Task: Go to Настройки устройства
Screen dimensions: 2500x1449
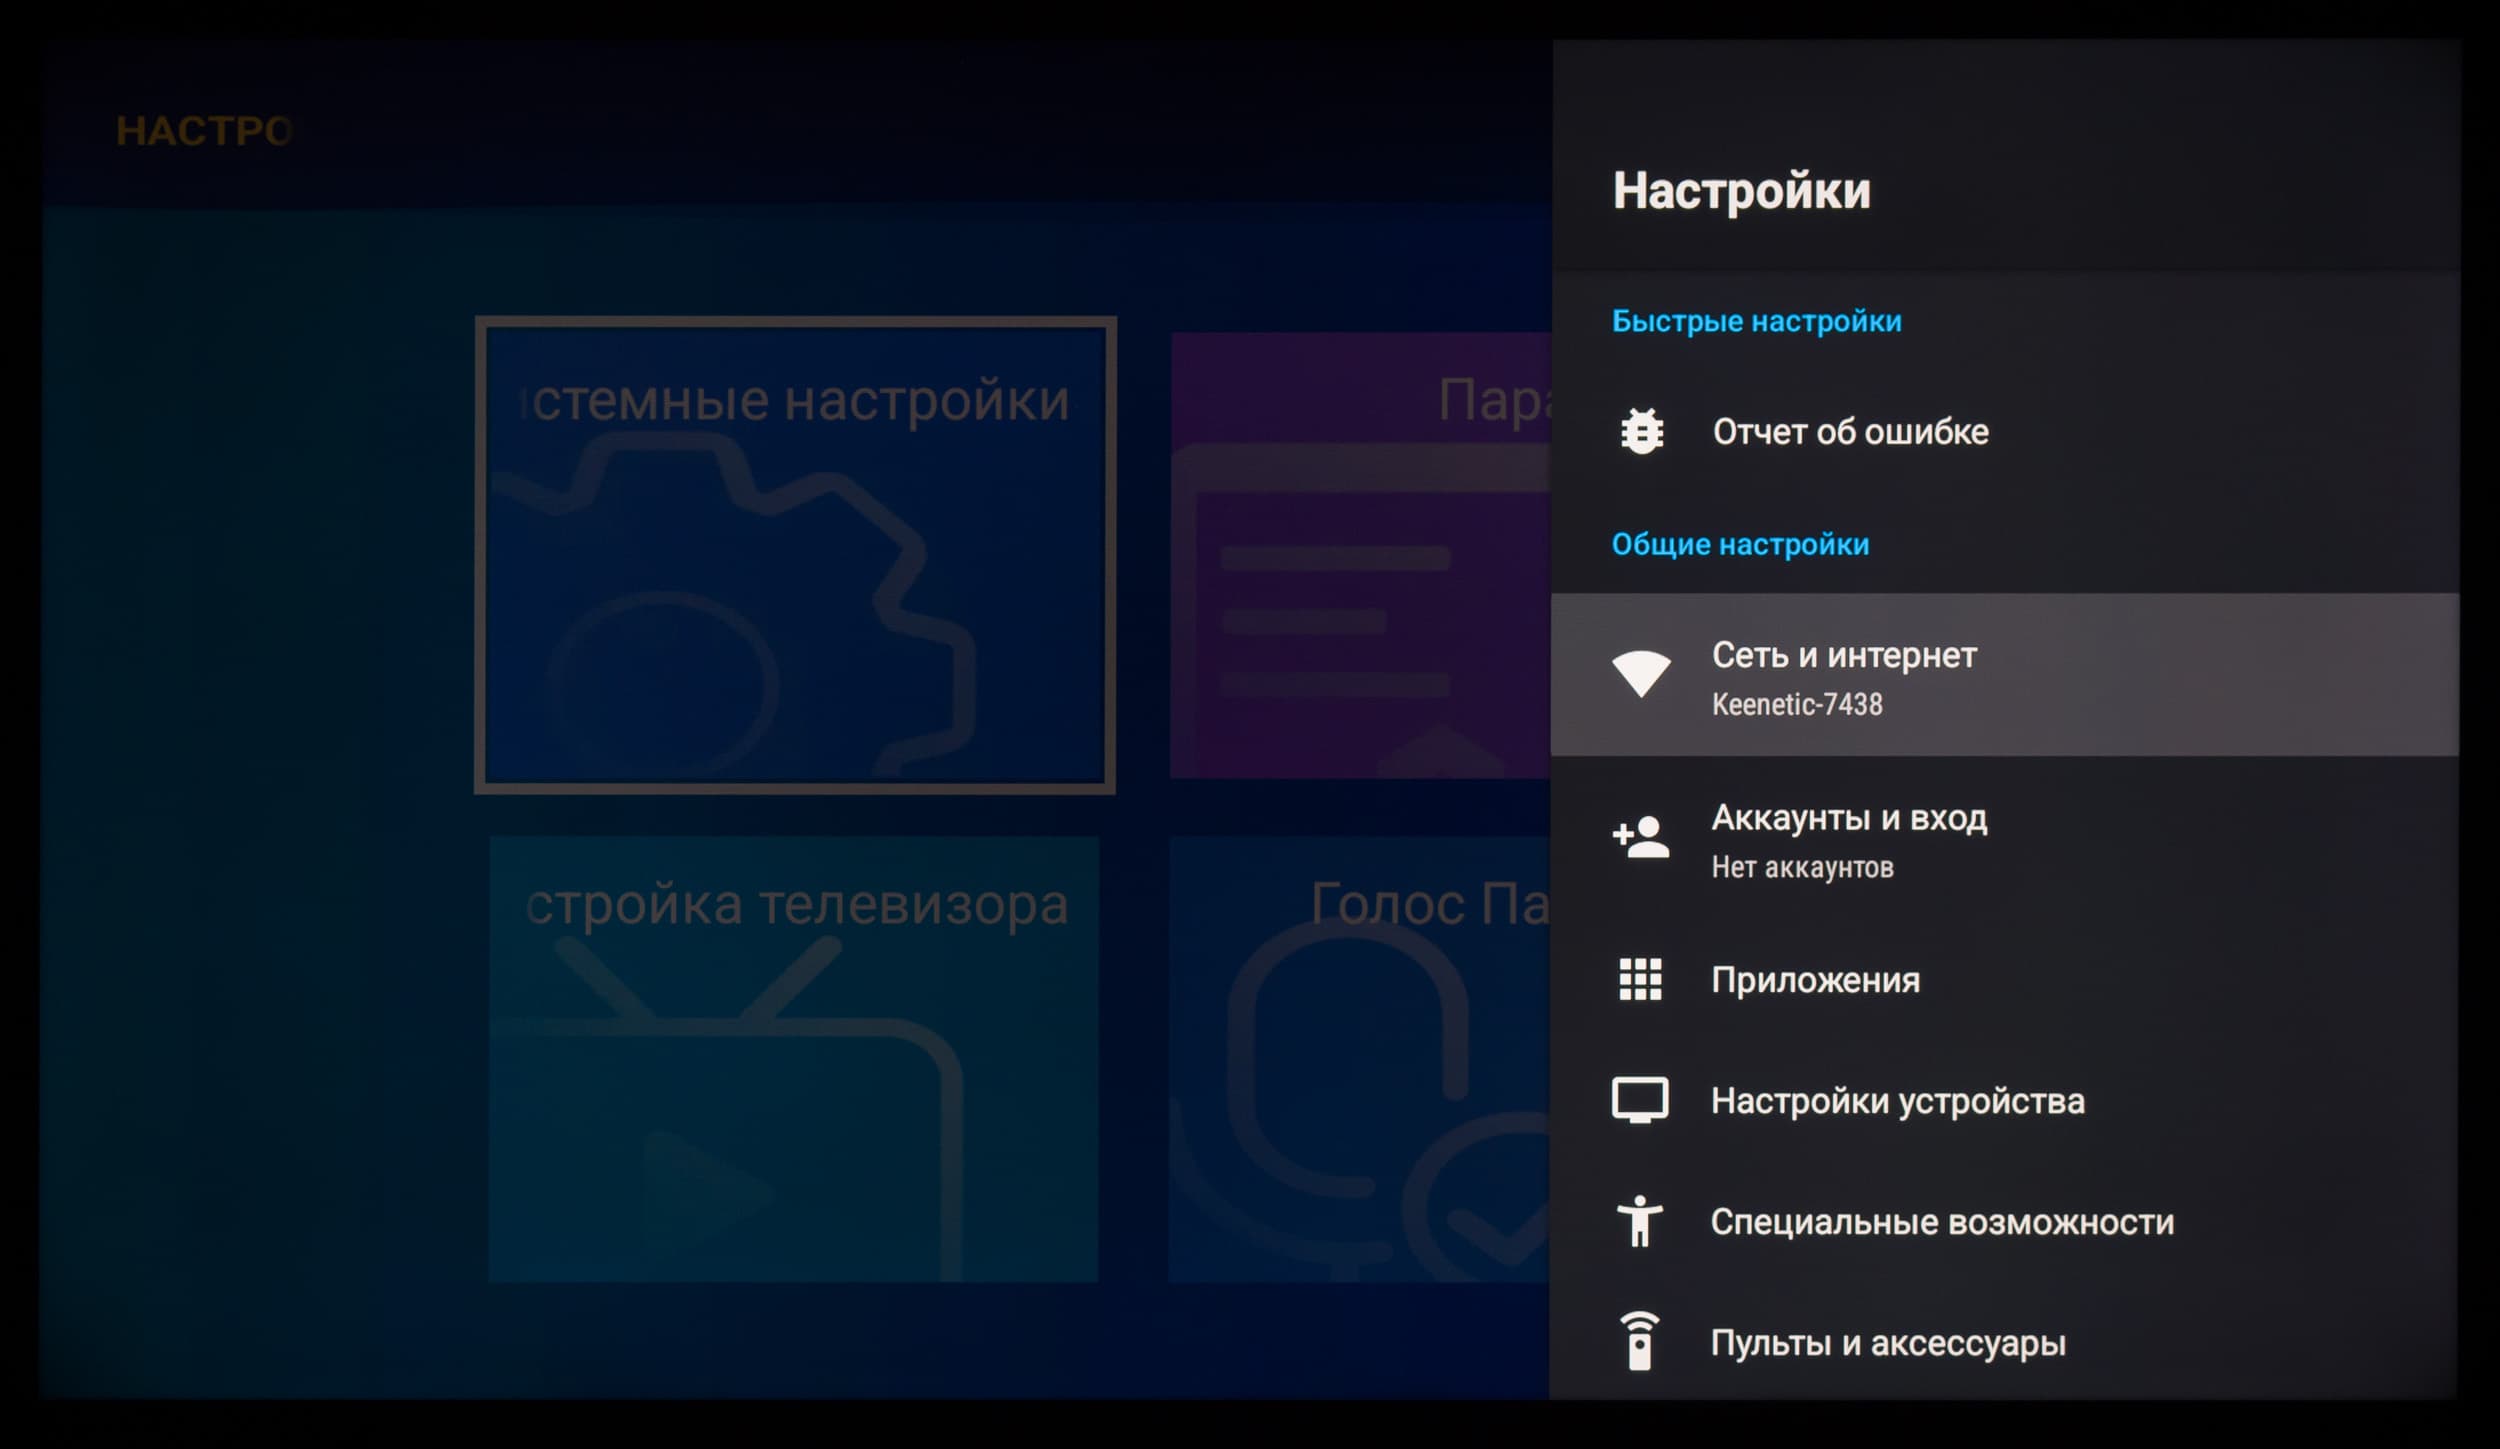Action: coord(1897,1101)
